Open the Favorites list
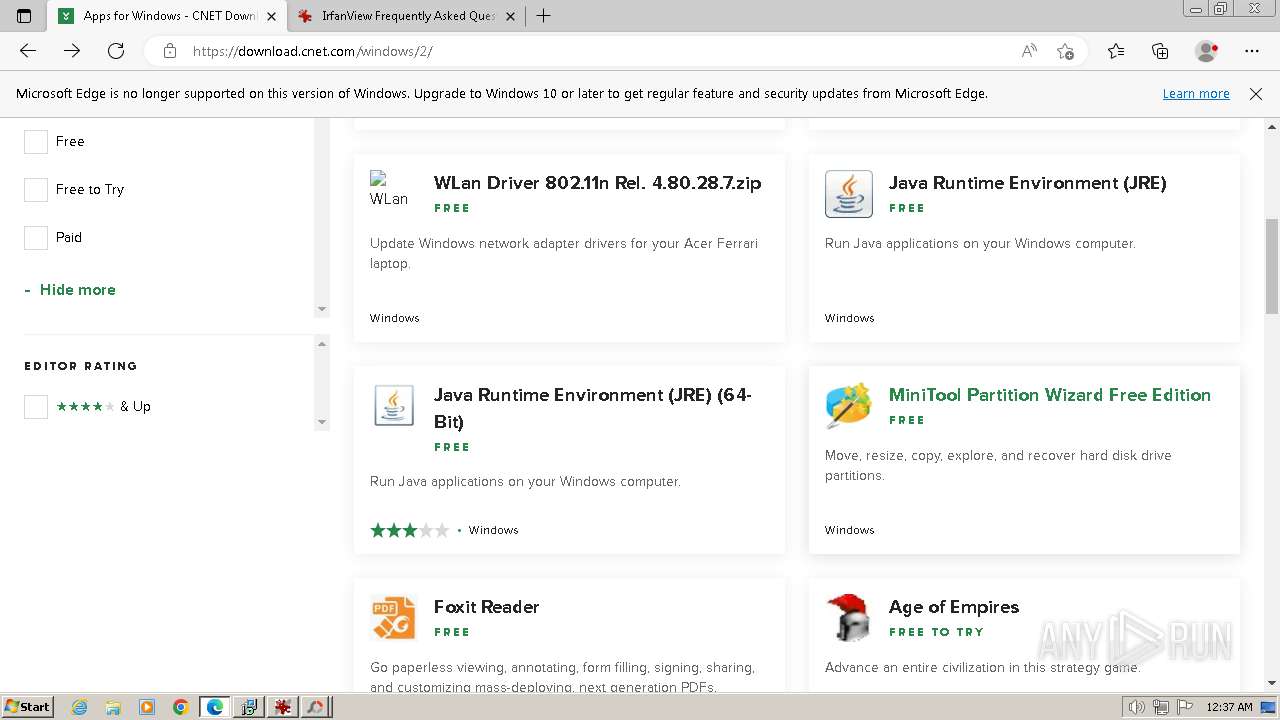The image size is (1280, 720). click(x=1116, y=51)
